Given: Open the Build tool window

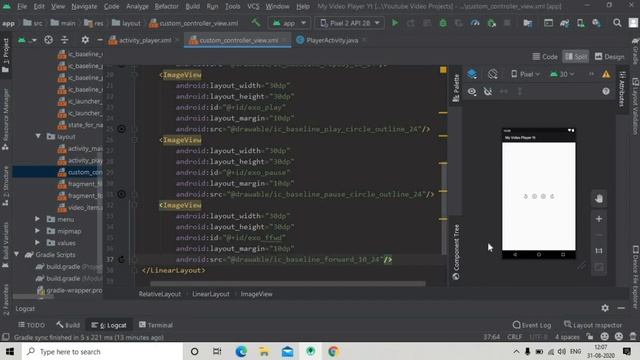Looking at the screenshot, I should pyautogui.click(x=68, y=325).
